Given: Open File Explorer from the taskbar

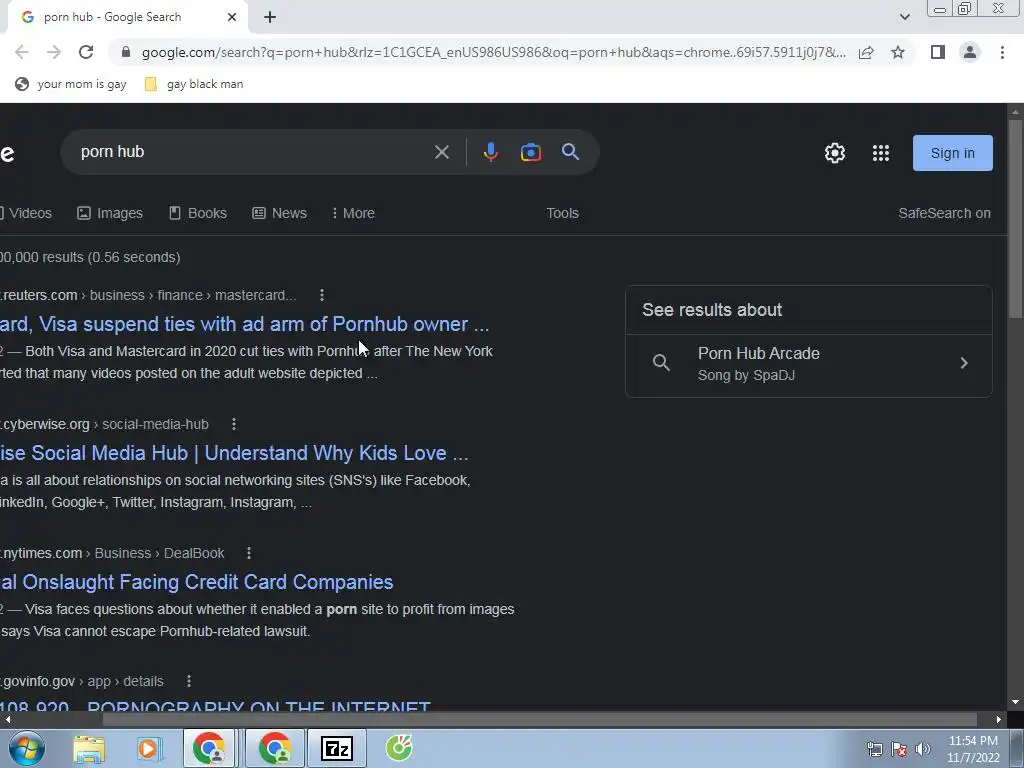Looking at the screenshot, I should (x=89, y=748).
